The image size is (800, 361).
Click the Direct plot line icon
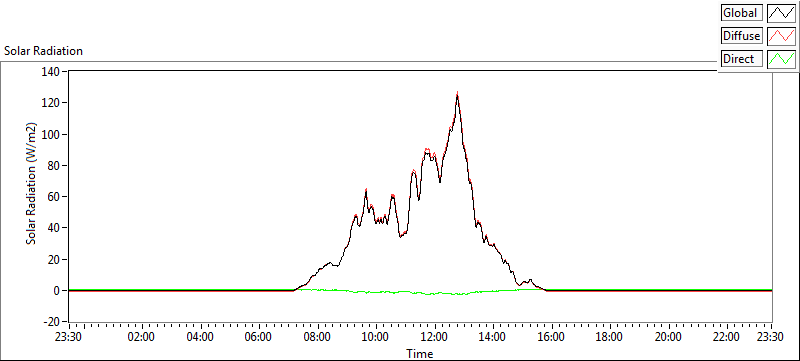click(781, 59)
